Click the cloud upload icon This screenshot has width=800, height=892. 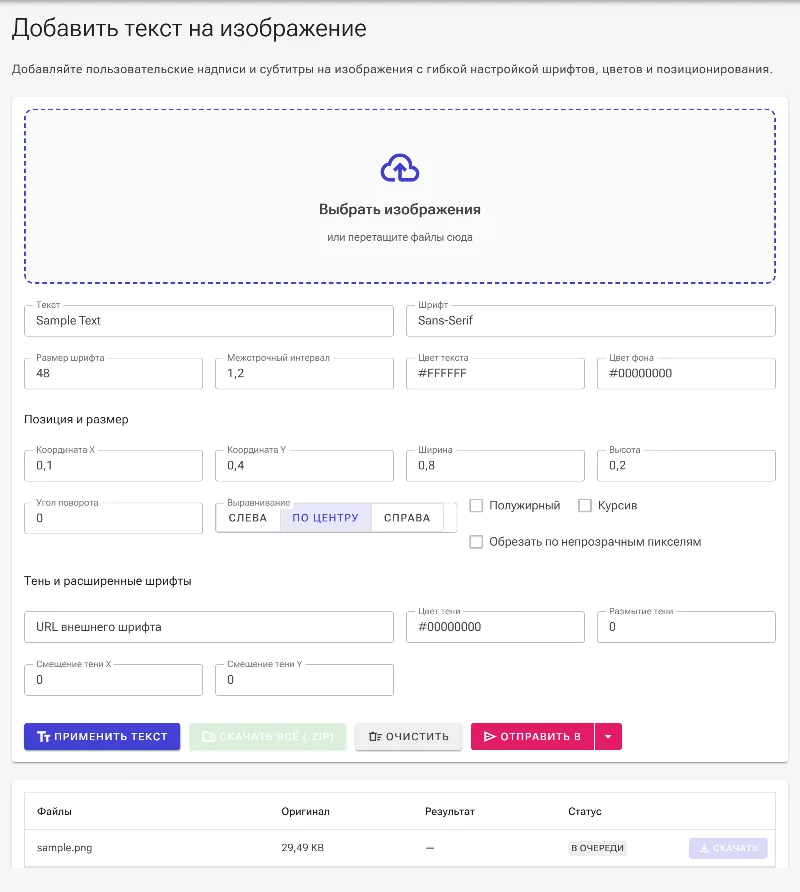(399, 168)
